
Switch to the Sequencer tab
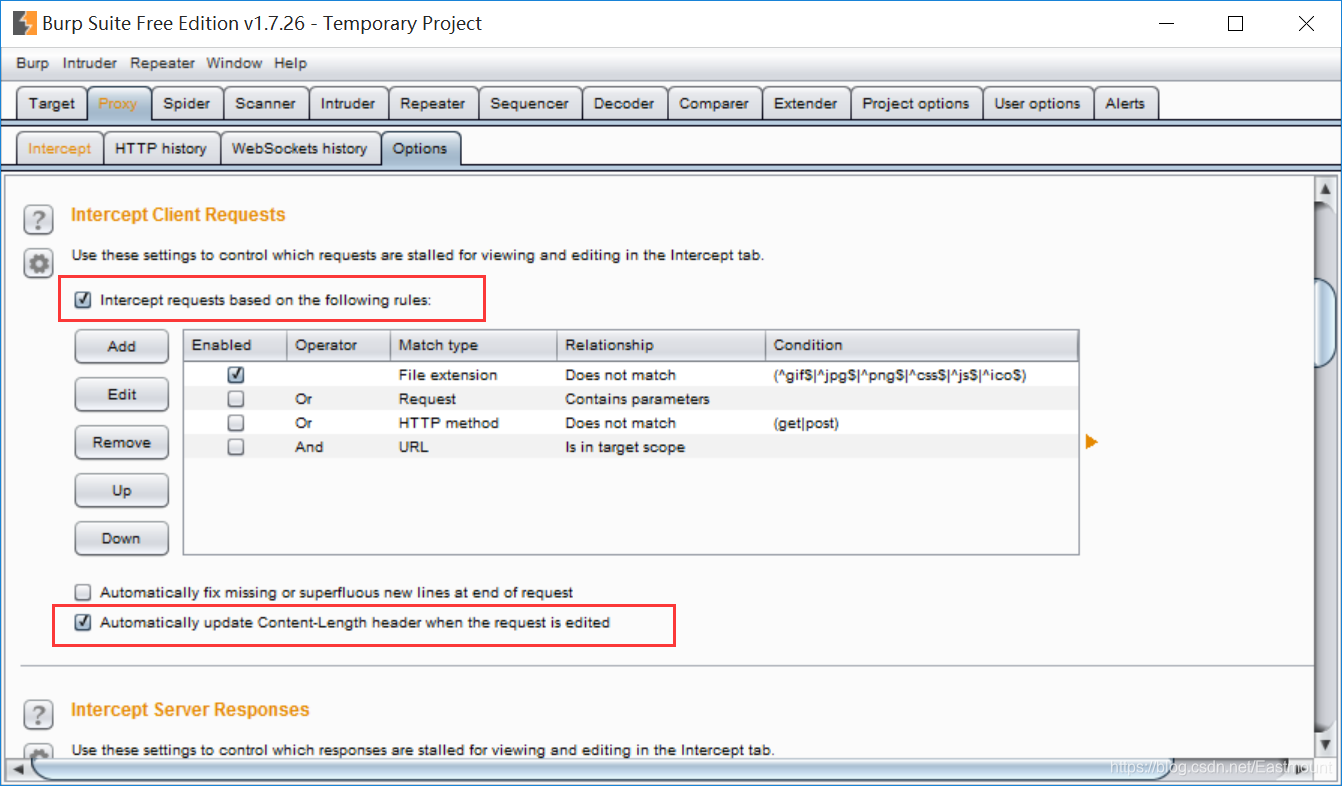tap(530, 103)
